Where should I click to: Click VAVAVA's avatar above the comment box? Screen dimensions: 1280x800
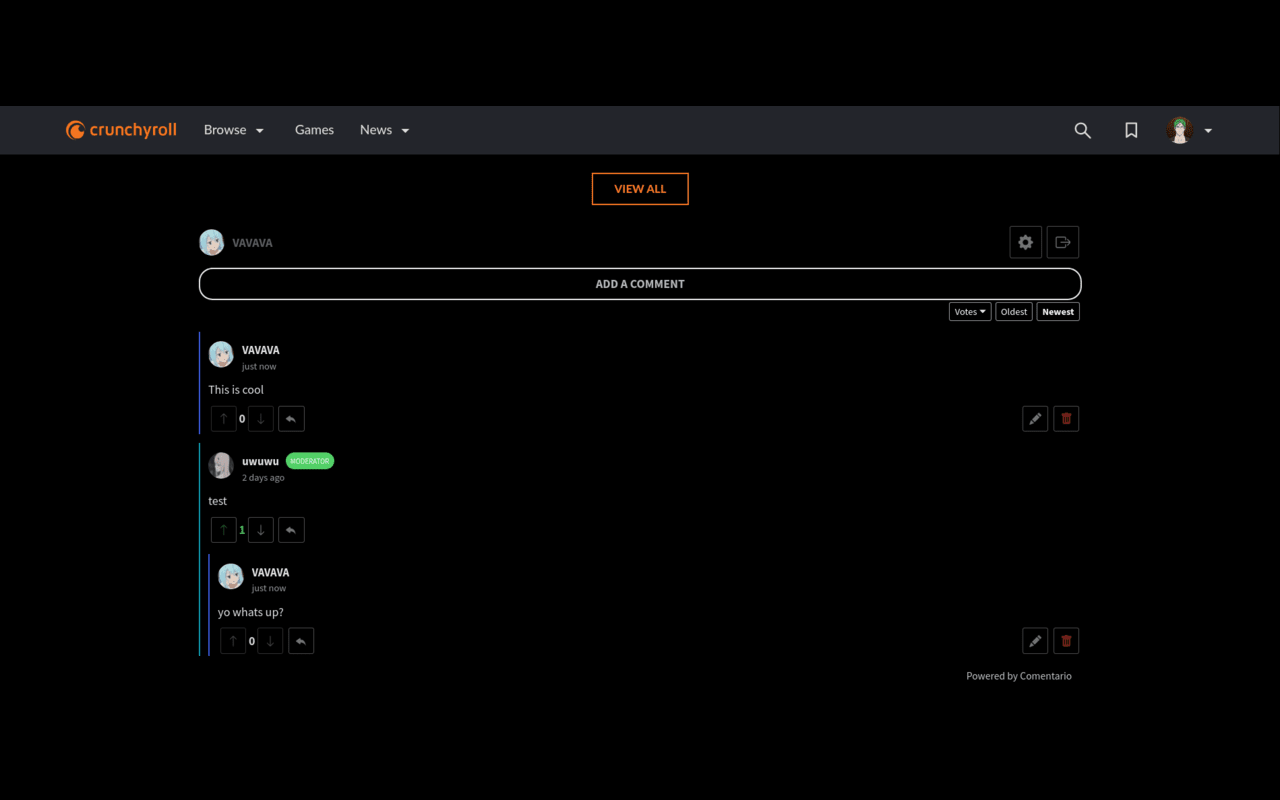click(x=212, y=242)
